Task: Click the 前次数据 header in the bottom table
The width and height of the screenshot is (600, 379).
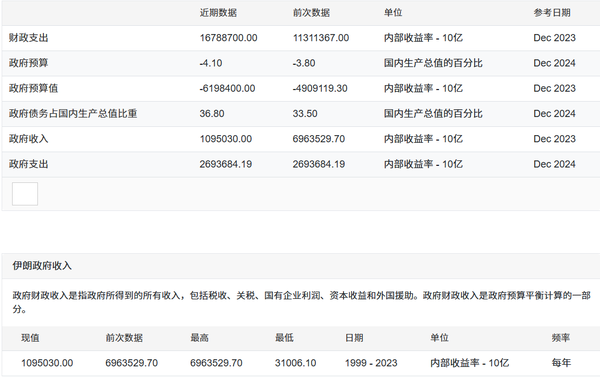Action: (x=124, y=338)
